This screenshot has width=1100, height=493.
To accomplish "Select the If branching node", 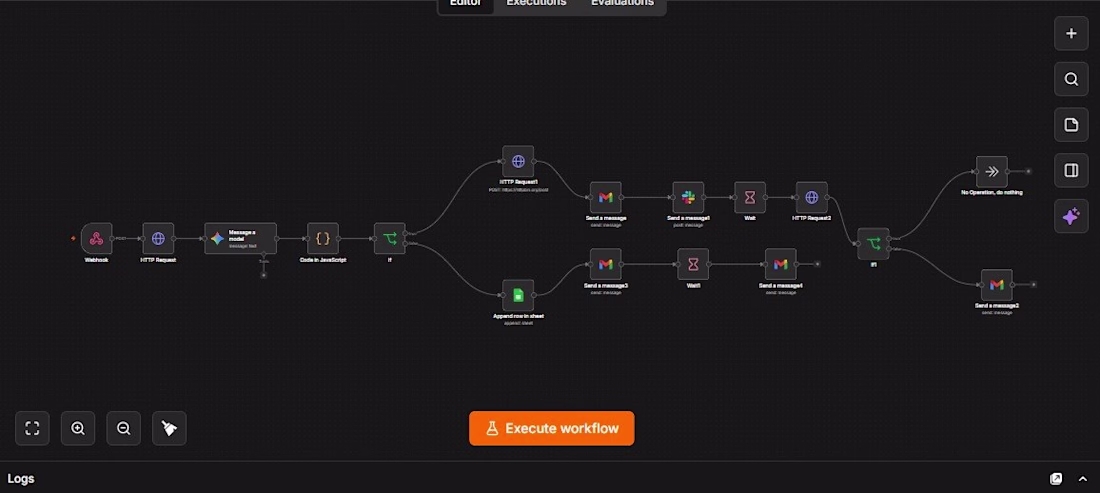I will [x=390, y=238].
